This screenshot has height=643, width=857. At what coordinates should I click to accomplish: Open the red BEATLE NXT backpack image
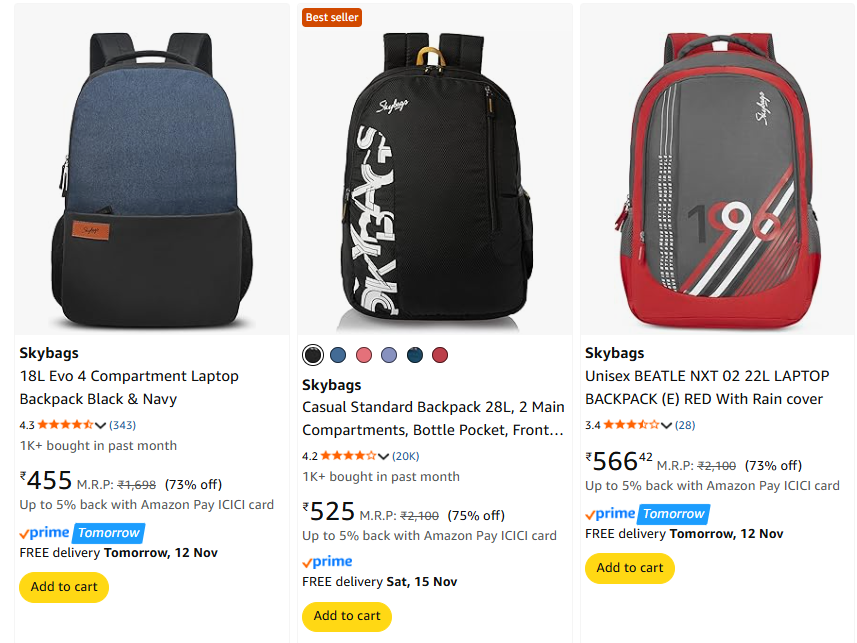[716, 169]
